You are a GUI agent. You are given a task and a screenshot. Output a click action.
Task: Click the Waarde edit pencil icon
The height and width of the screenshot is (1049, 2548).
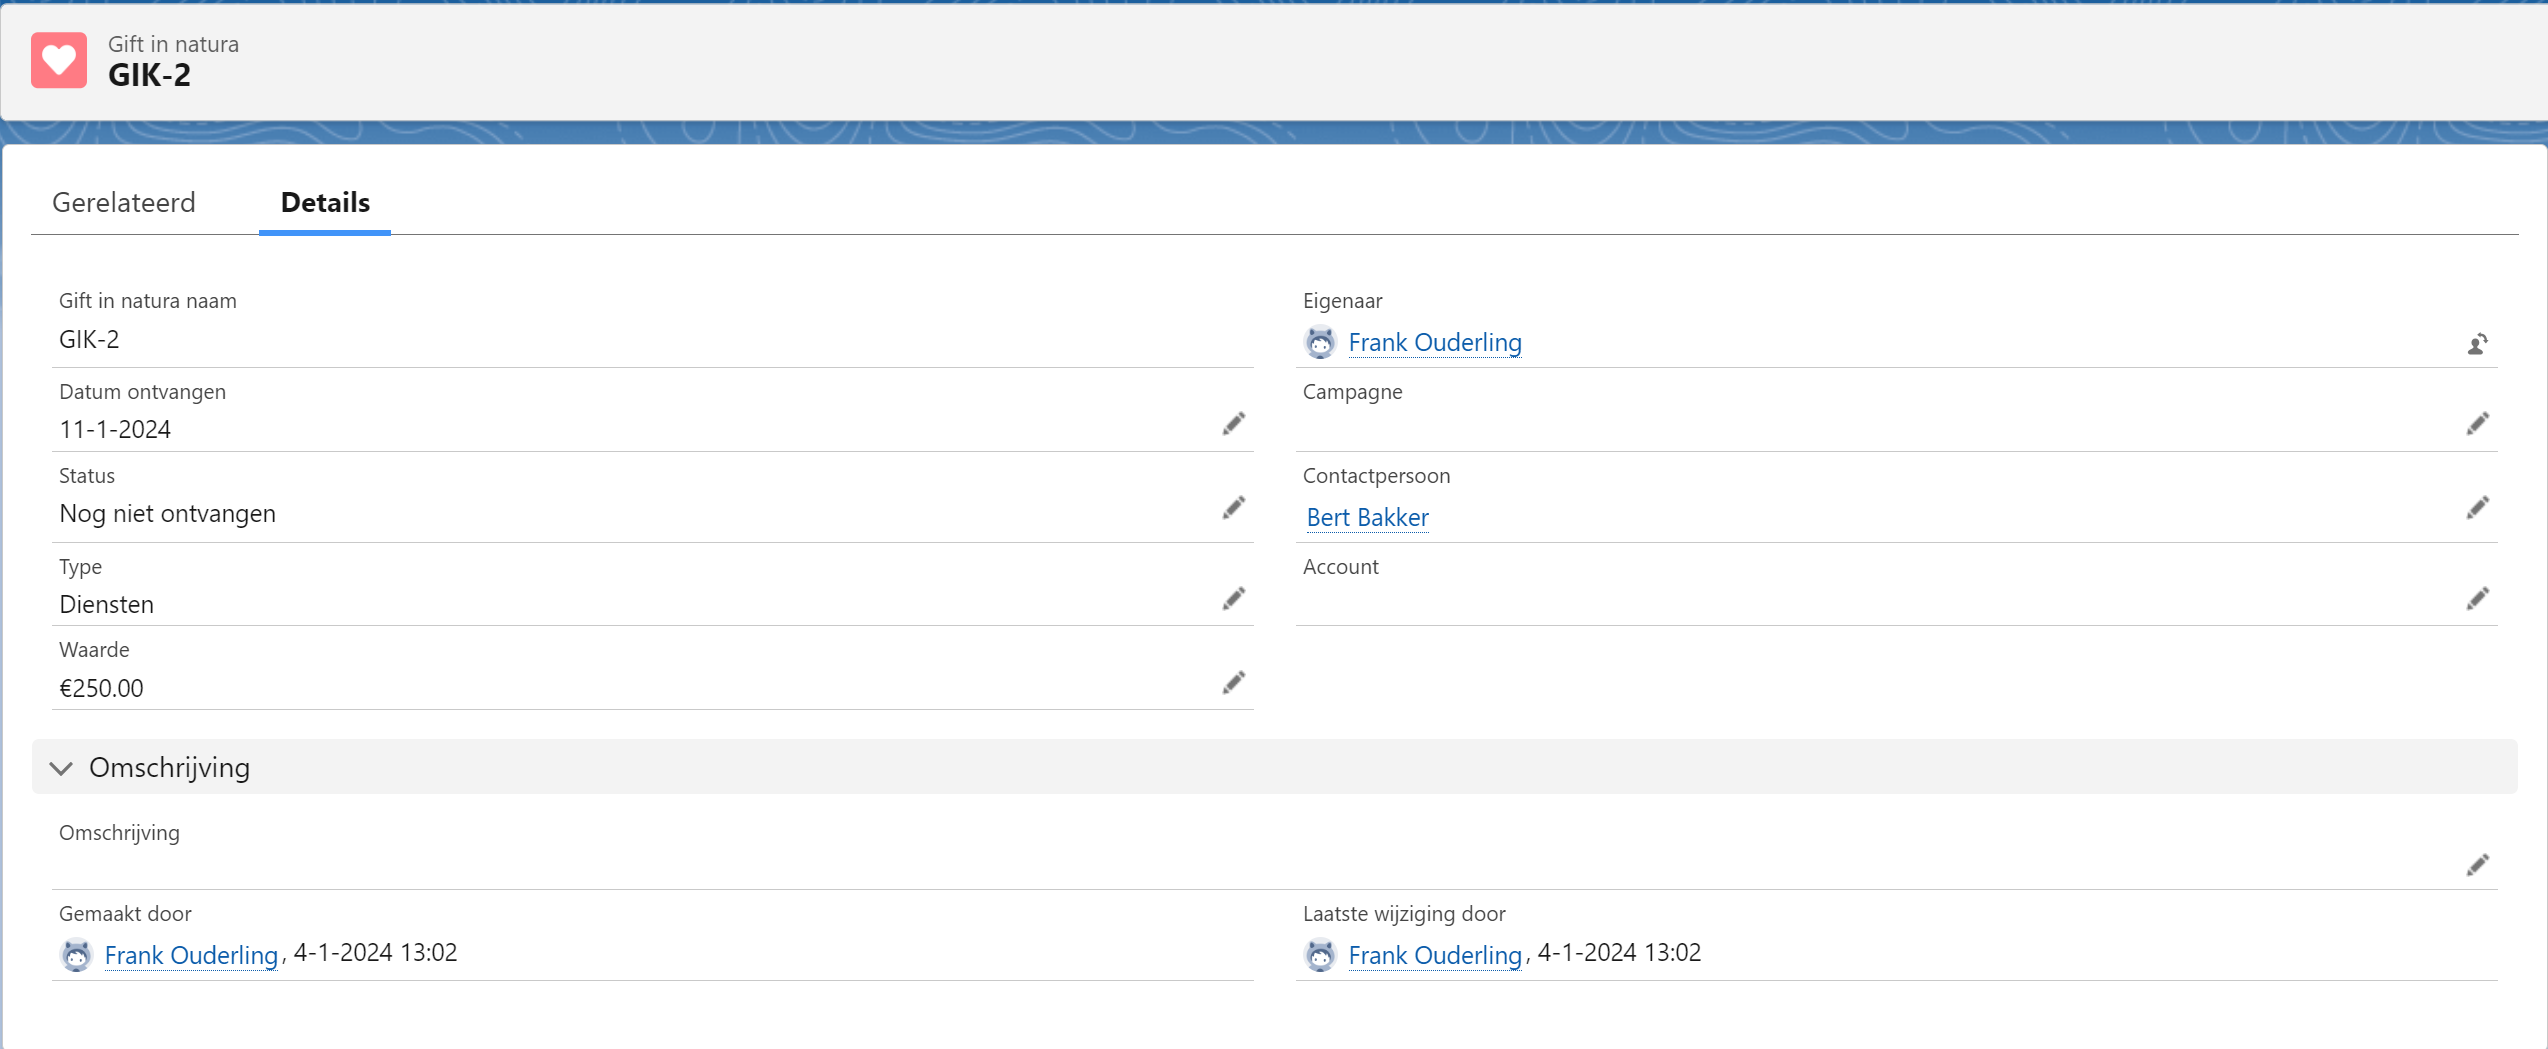pyautogui.click(x=1233, y=683)
